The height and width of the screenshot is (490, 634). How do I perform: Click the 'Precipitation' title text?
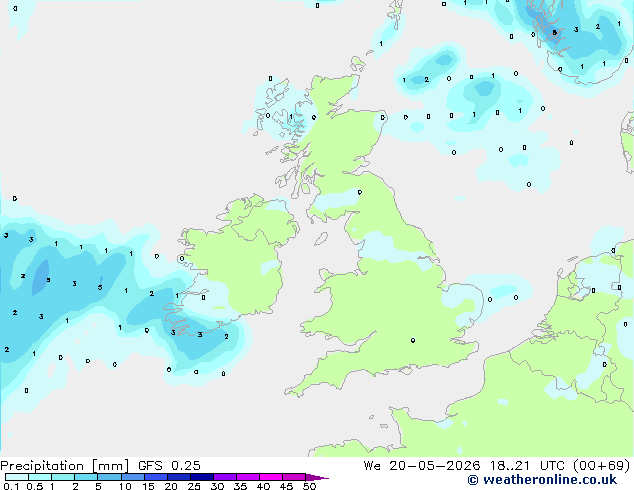pos(42,466)
